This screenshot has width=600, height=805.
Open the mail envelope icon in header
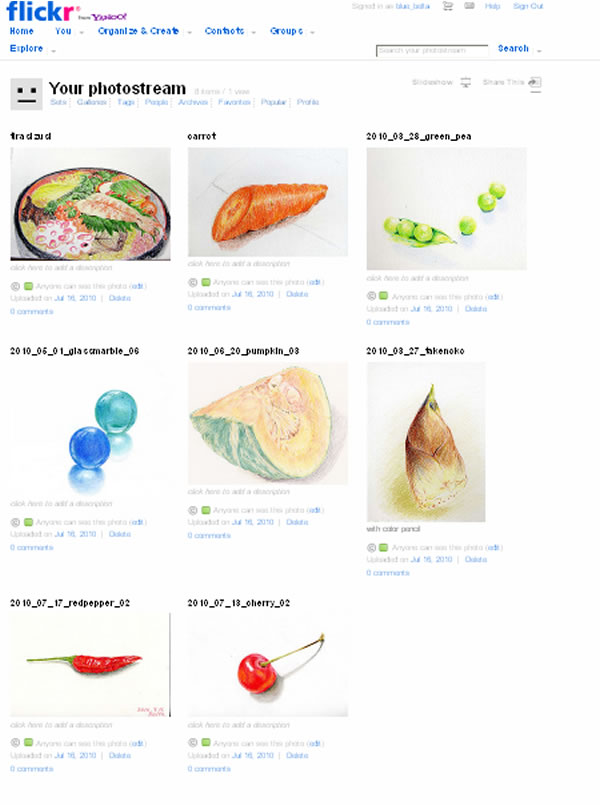pyautogui.click(x=469, y=6)
